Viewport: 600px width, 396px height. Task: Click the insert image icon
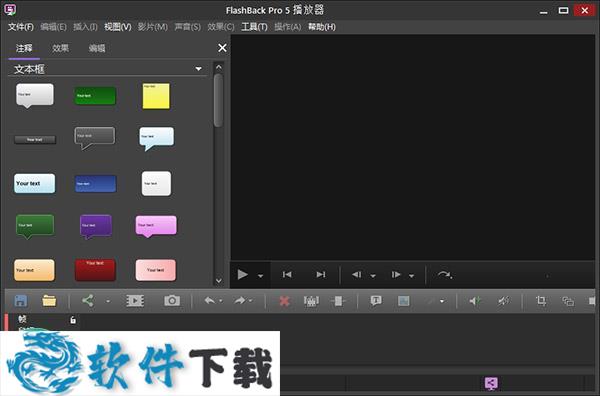coord(404,301)
